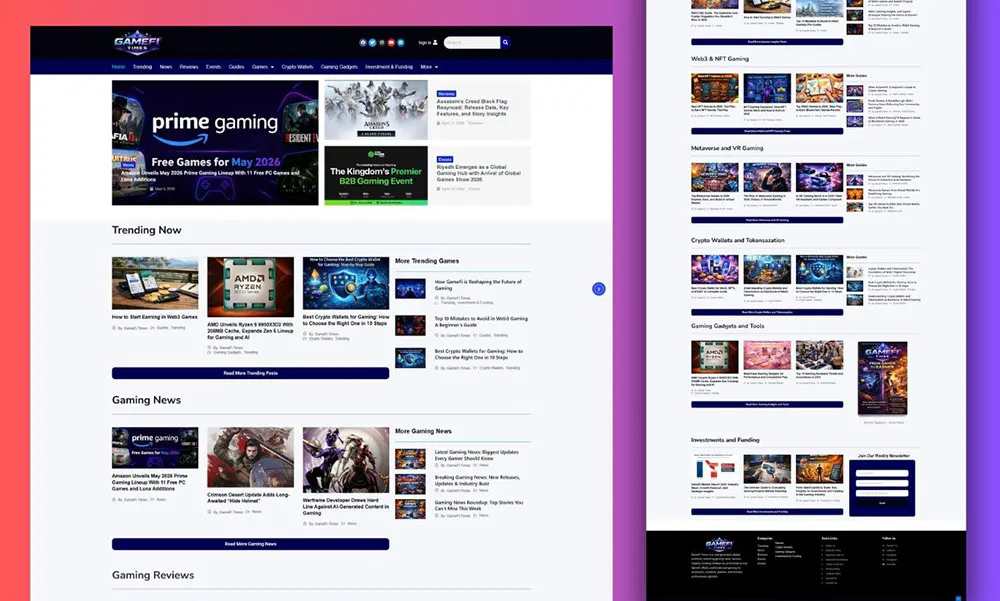Open the YouTube social icon in the header
The width and height of the screenshot is (1000, 601).
(392, 43)
